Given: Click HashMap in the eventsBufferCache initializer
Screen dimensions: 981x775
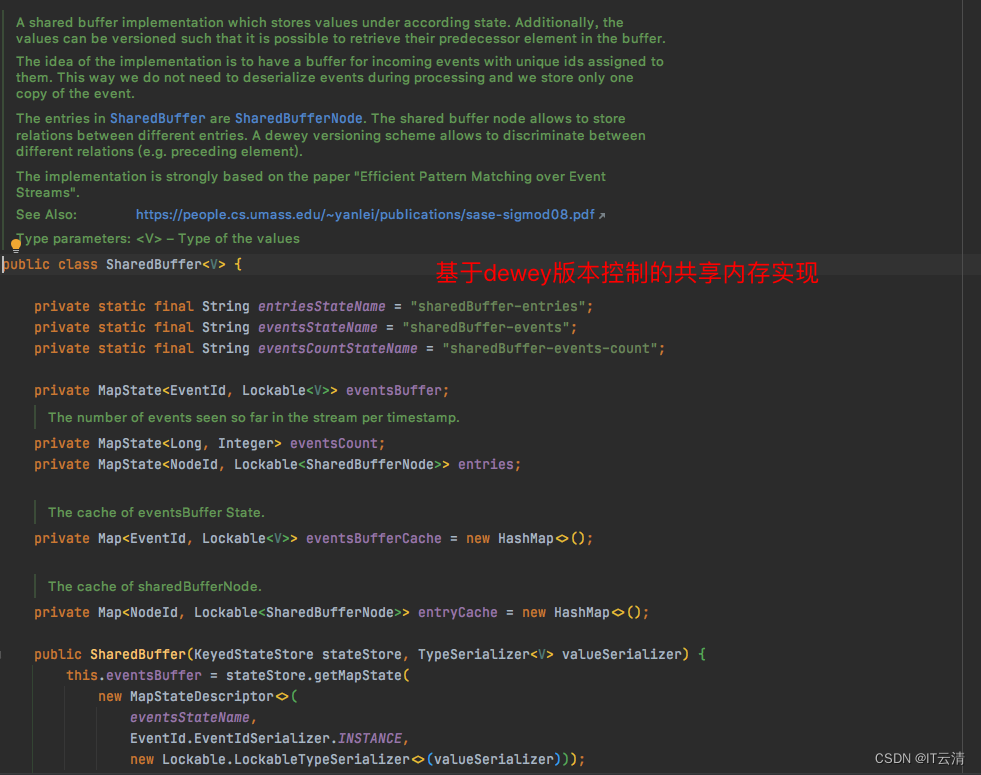Looking at the screenshot, I should 526,539.
